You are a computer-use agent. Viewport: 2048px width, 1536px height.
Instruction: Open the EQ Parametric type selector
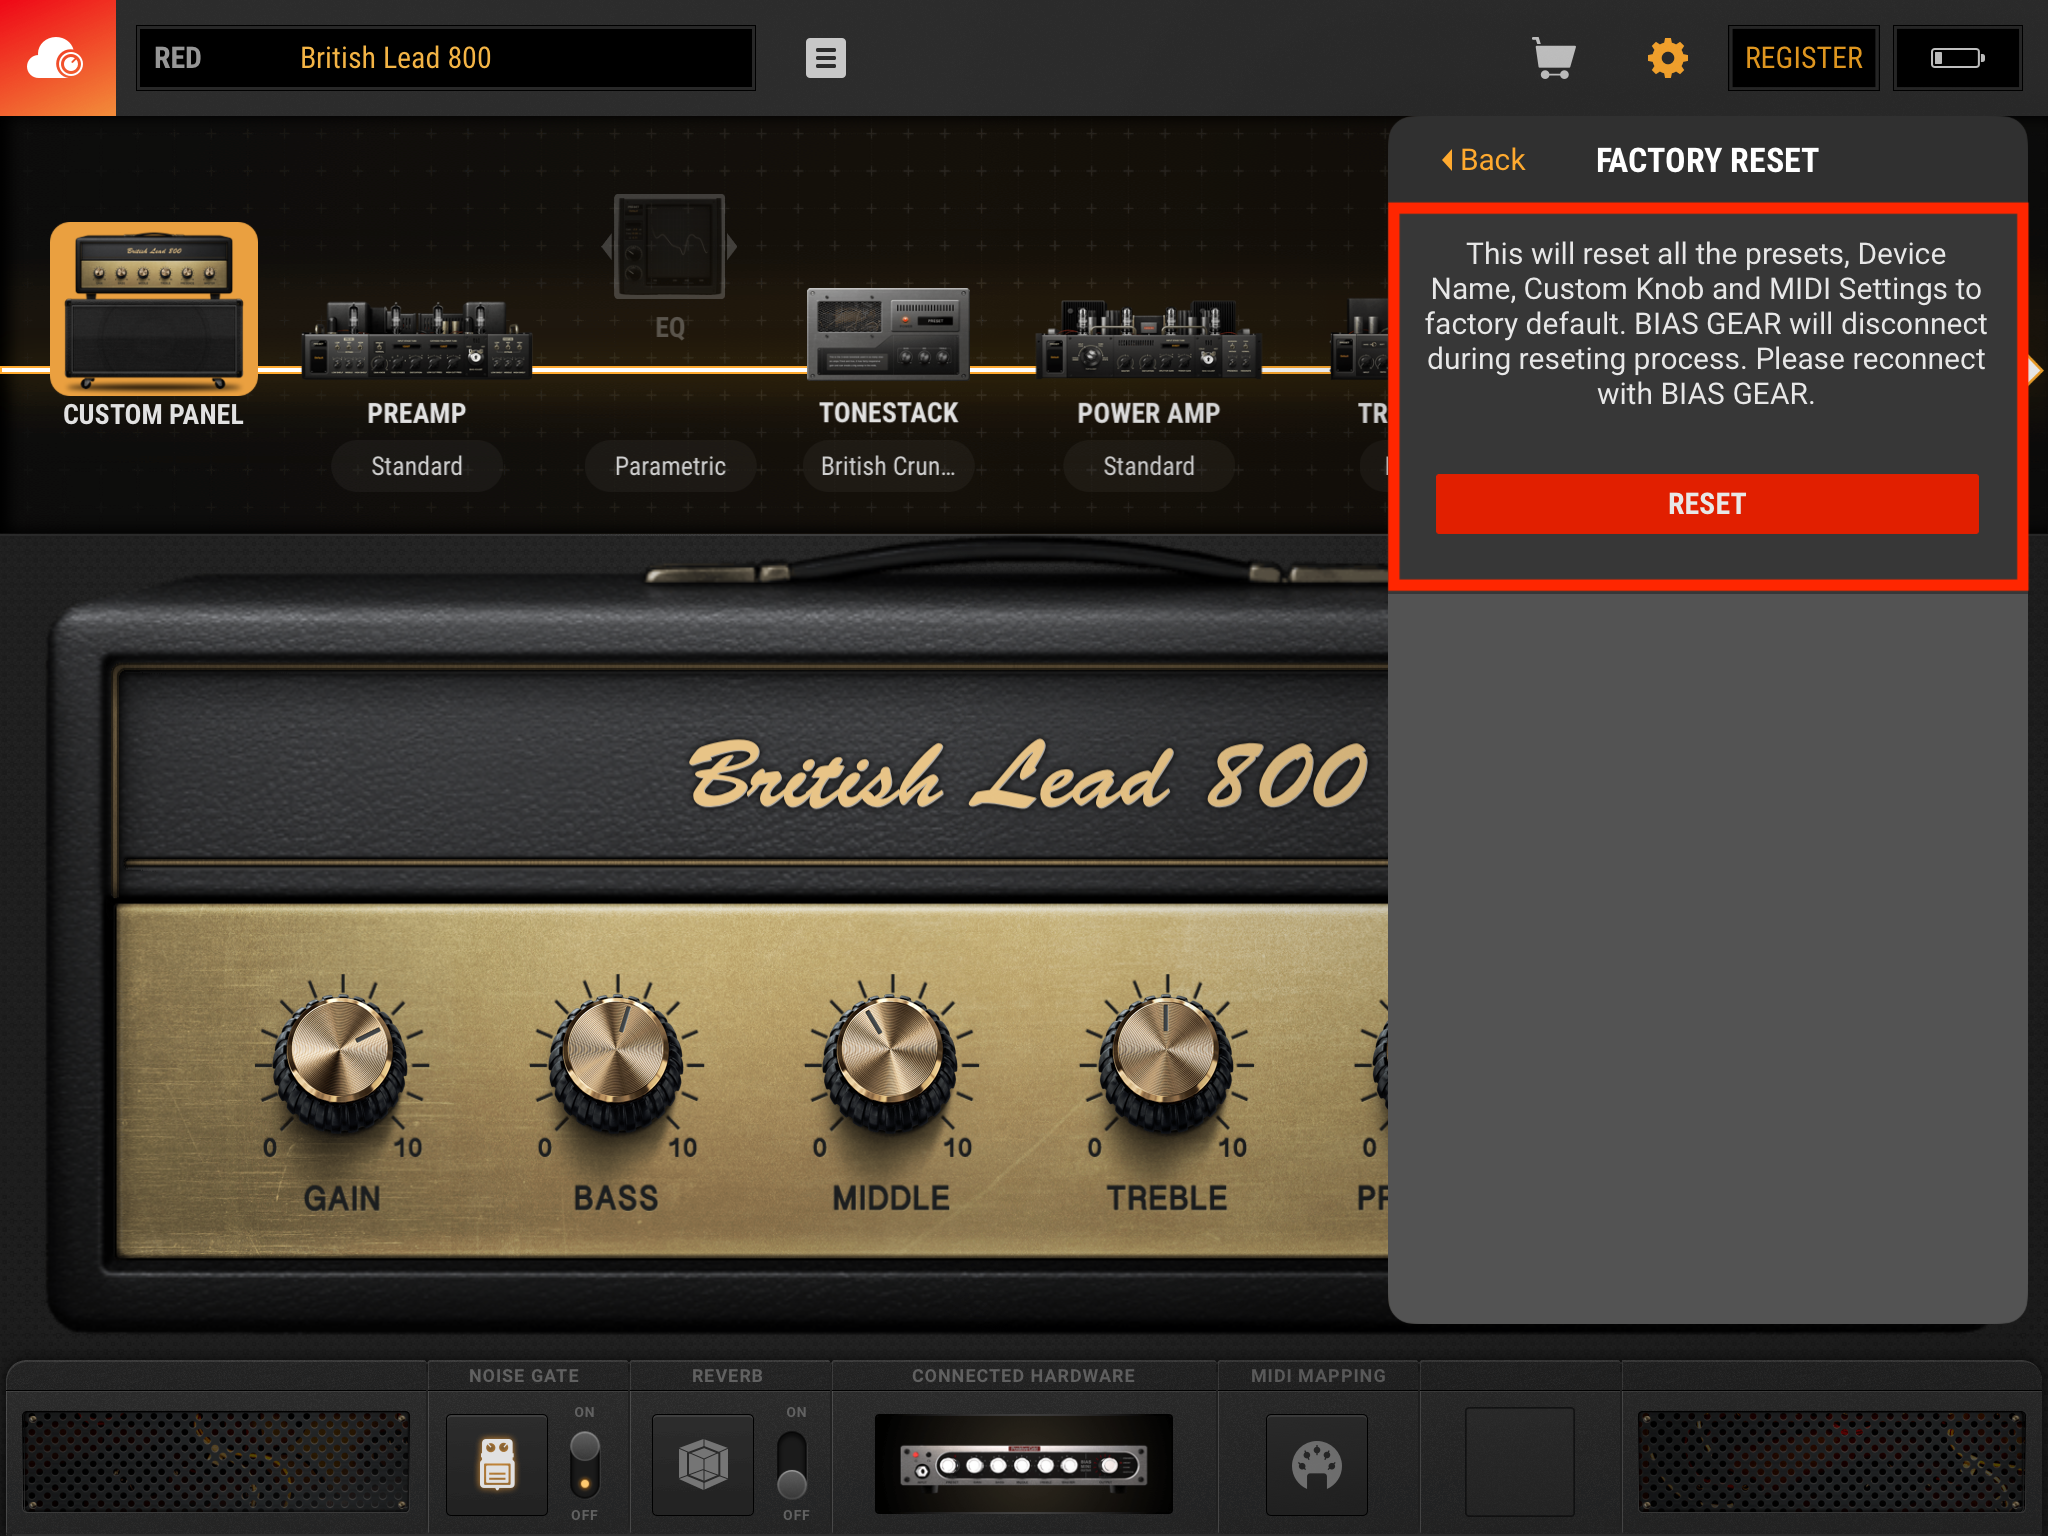[670, 466]
